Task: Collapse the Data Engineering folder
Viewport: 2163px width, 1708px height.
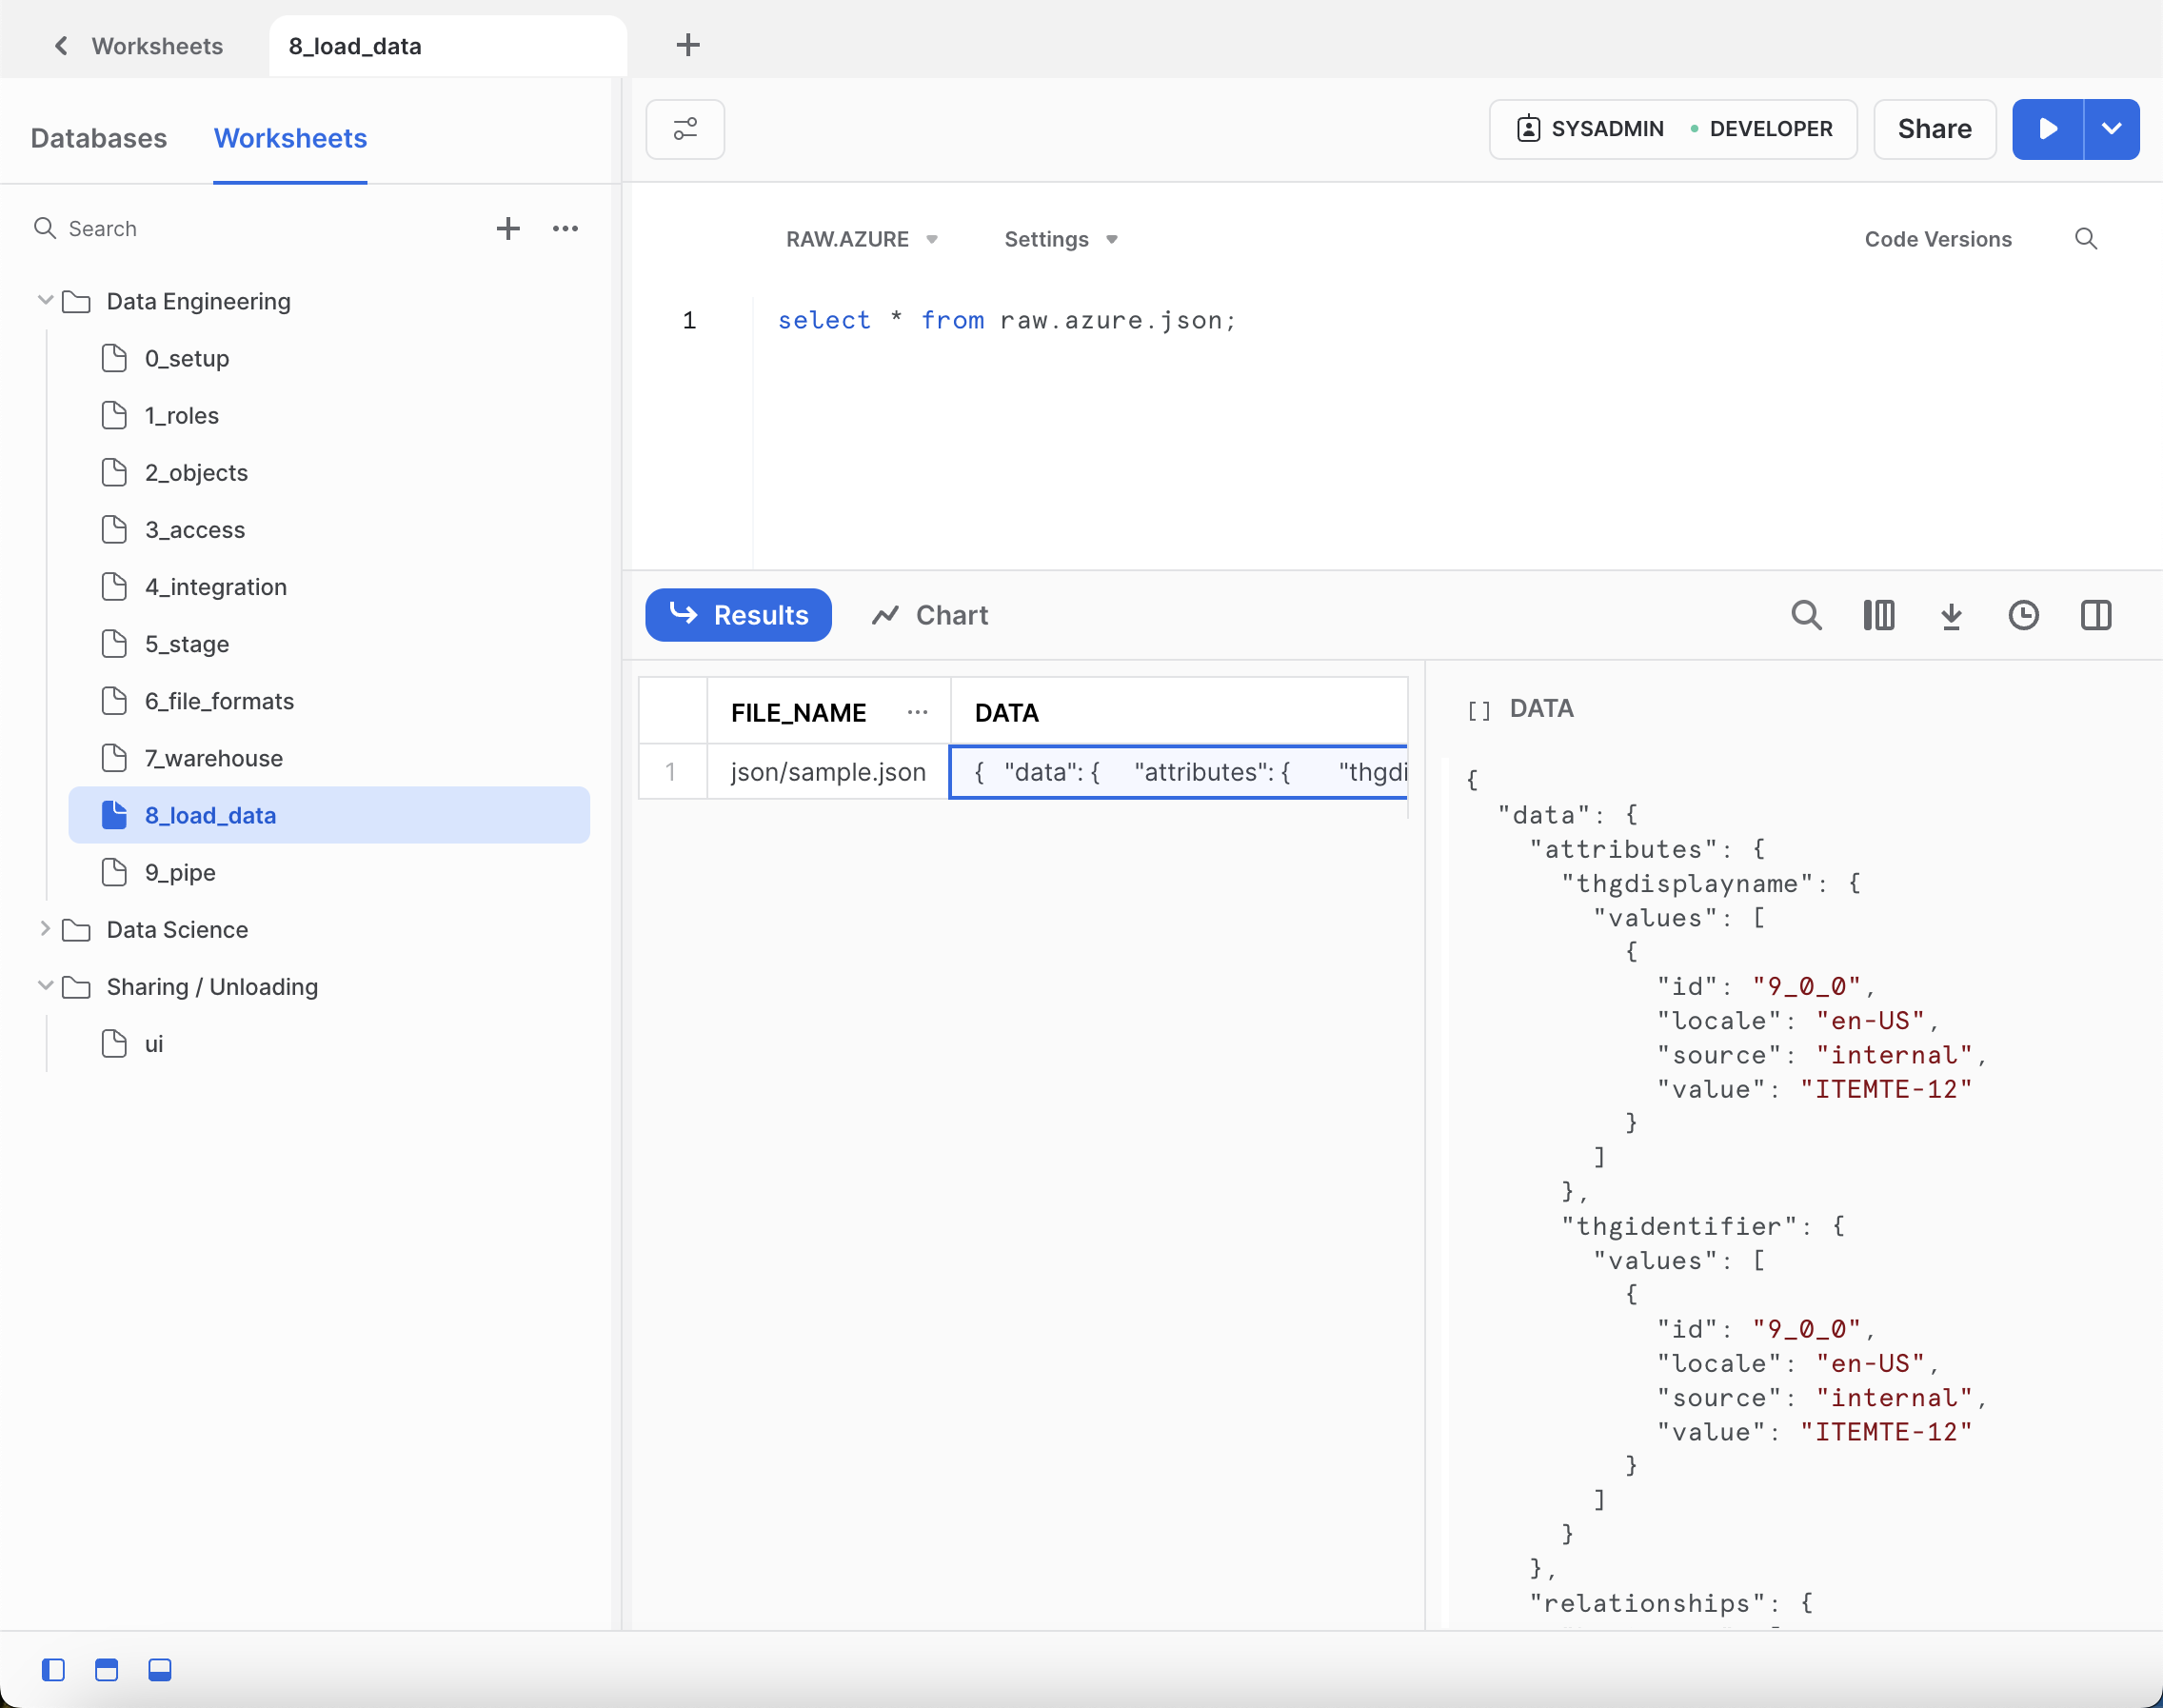Action: click(45, 300)
